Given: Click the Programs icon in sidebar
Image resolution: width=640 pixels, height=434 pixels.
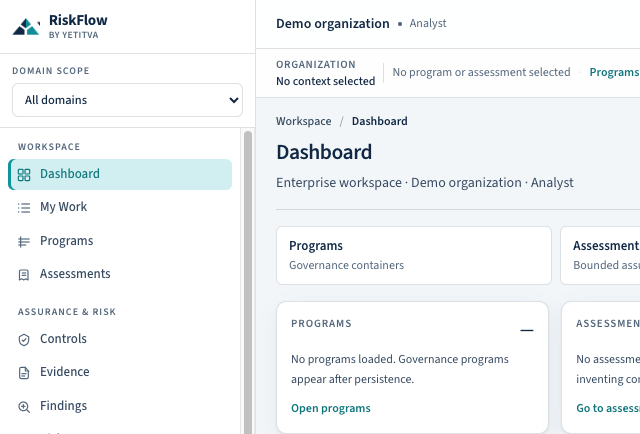Looking at the screenshot, I should pyautogui.click(x=24, y=242).
